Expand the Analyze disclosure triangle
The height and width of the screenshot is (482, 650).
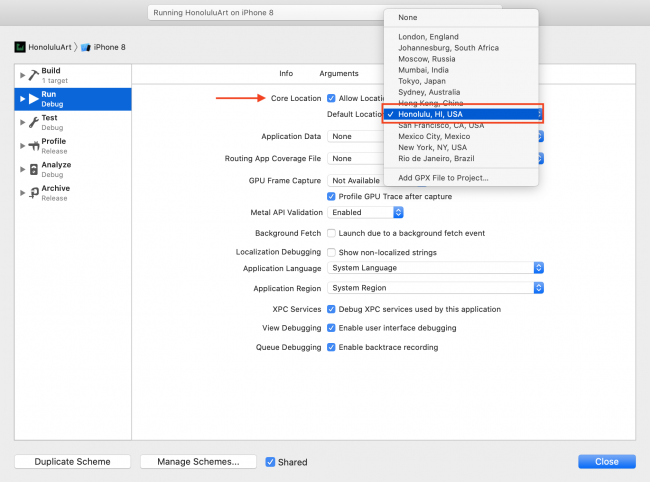point(22,170)
